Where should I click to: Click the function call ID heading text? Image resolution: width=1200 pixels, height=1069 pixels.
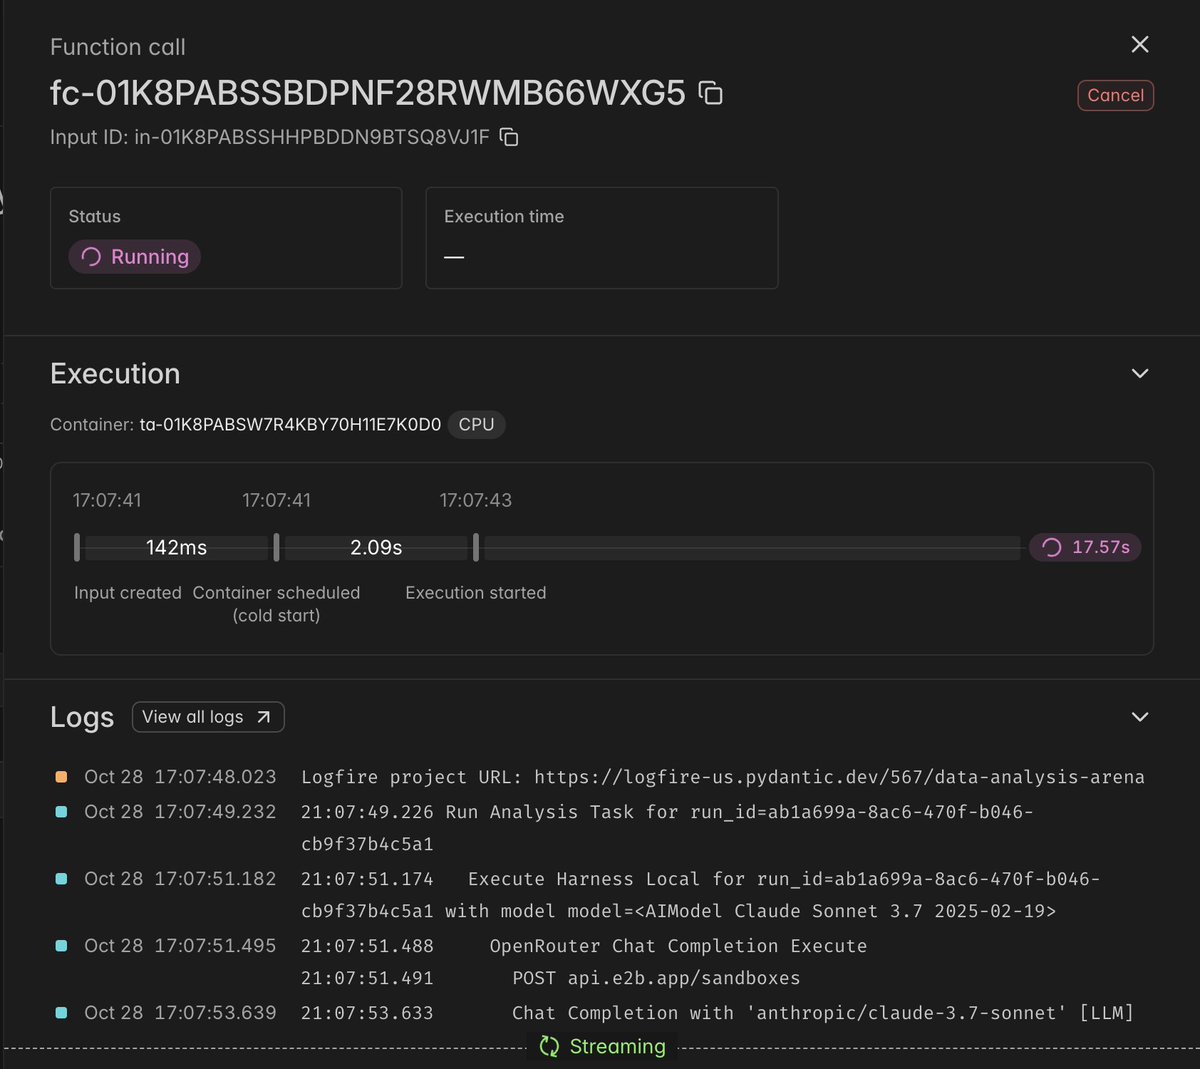tap(368, 93)
